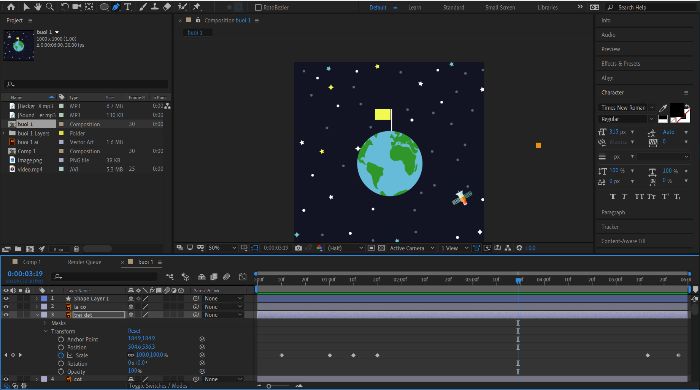Switch to the Learn workspace

415,7
